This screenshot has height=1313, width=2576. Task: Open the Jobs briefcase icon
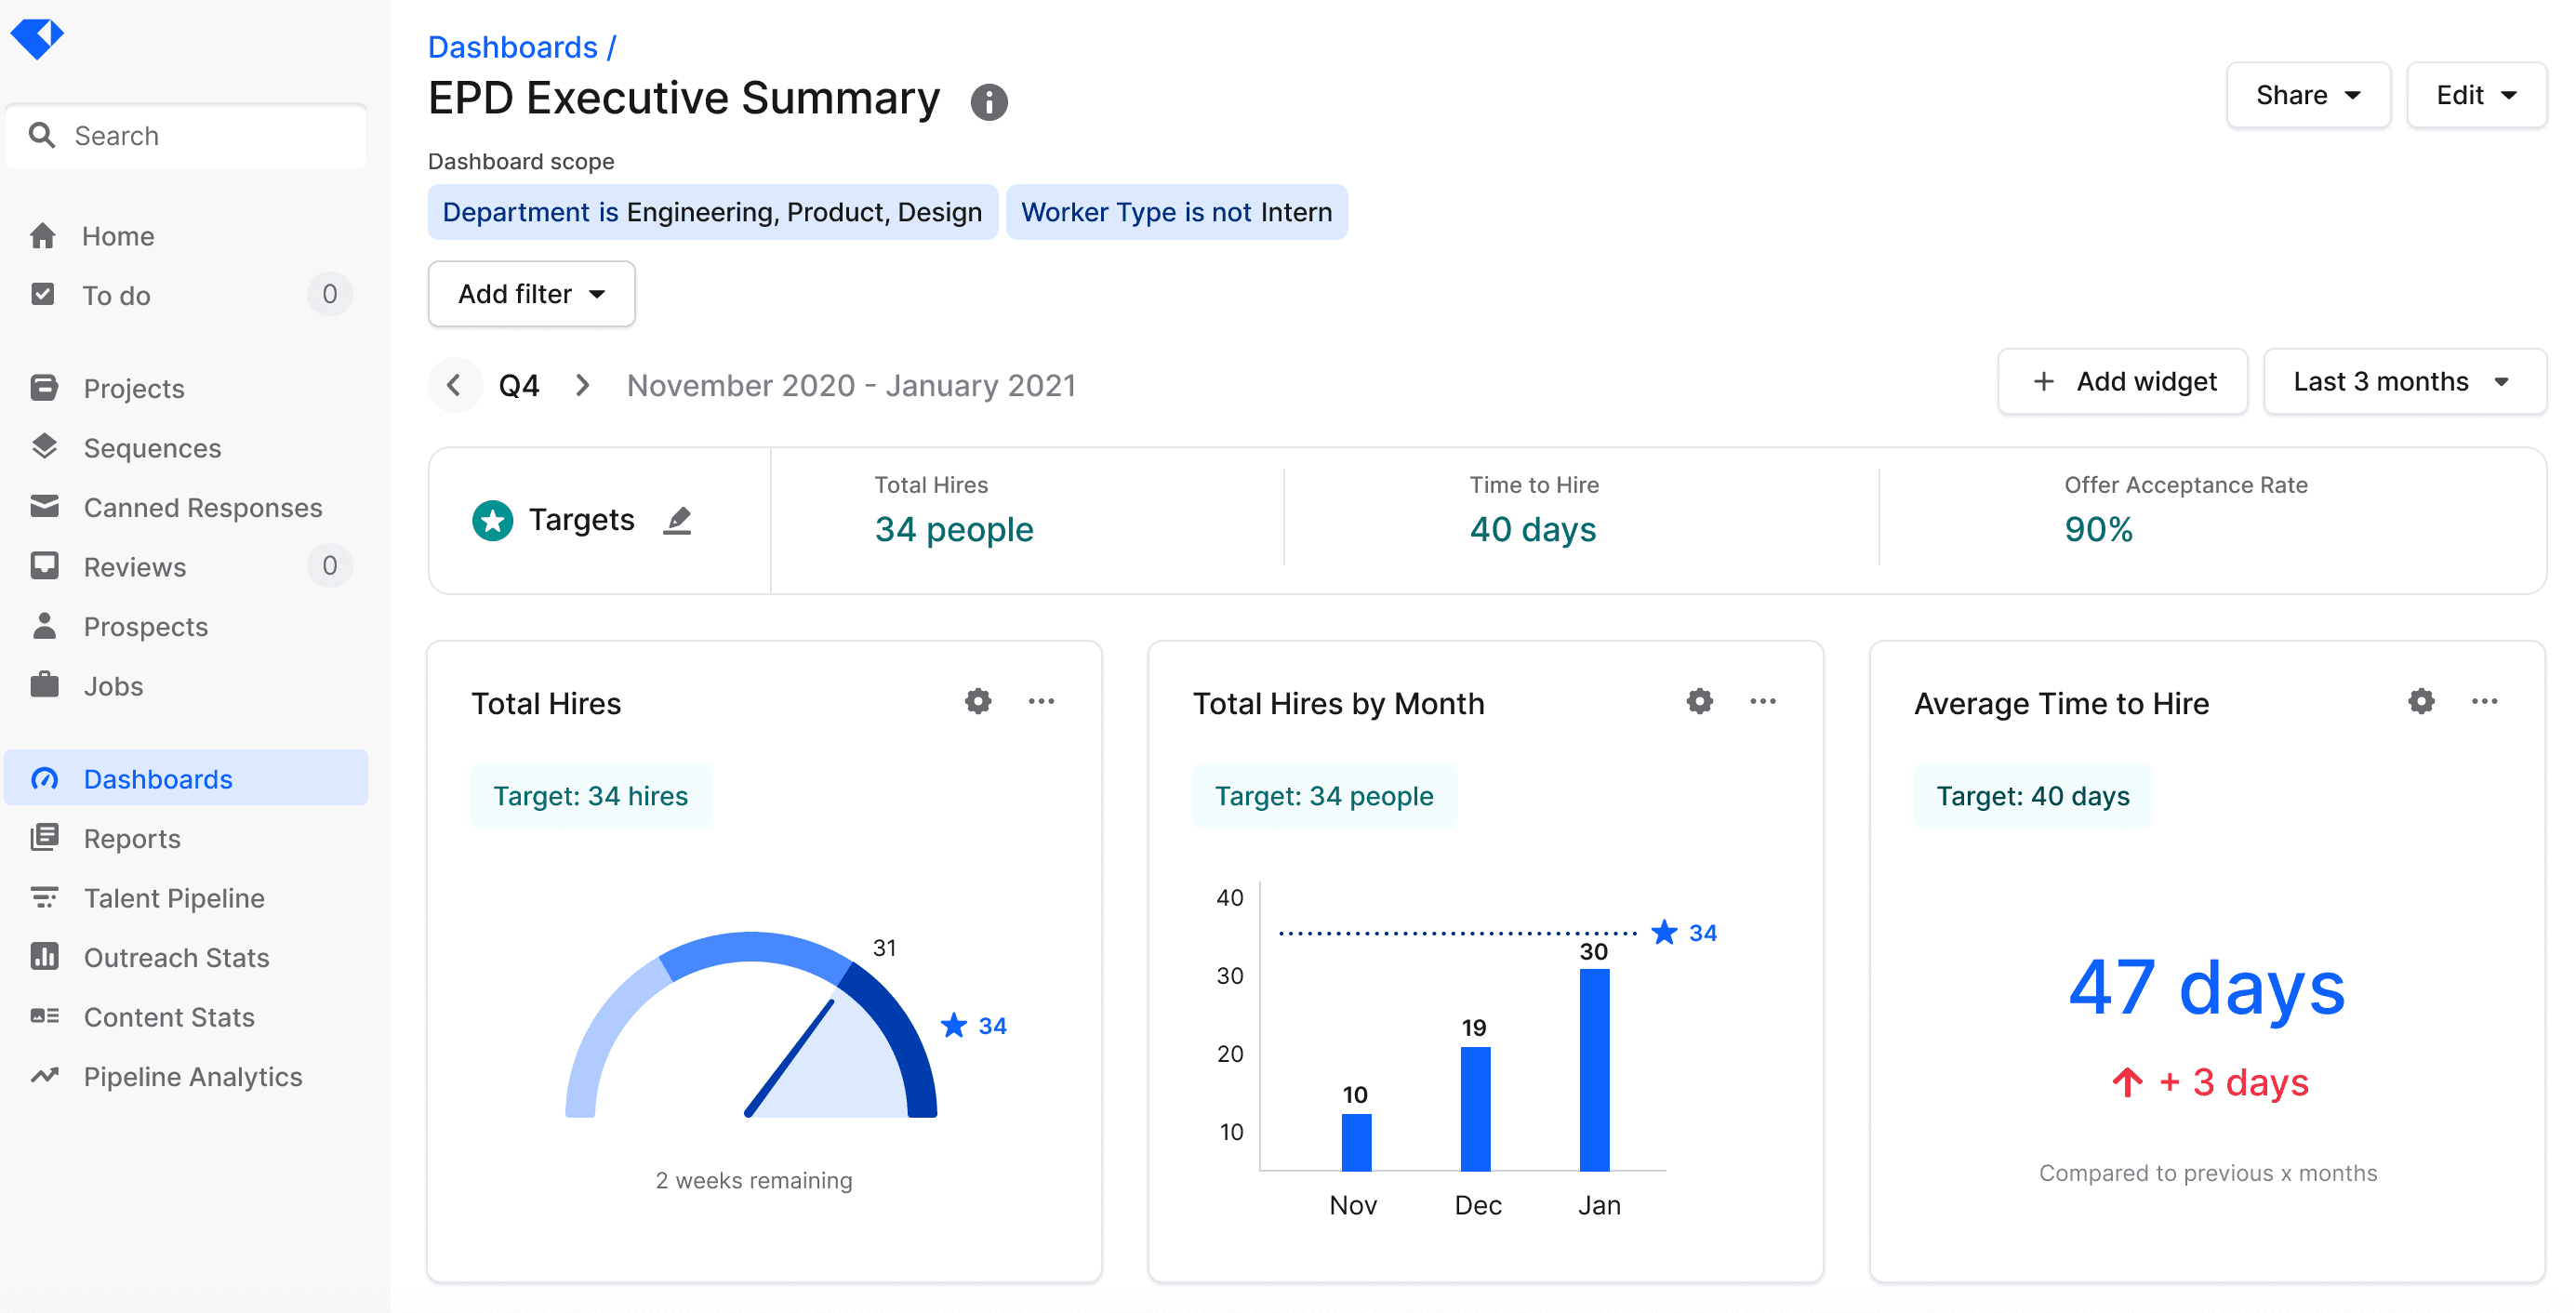(x=44, y=686)
